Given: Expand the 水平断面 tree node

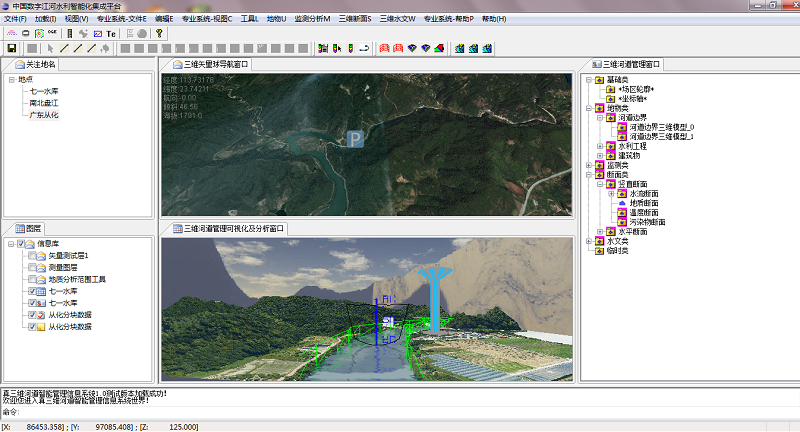Looking at the screenshot, I should point(600,232).
